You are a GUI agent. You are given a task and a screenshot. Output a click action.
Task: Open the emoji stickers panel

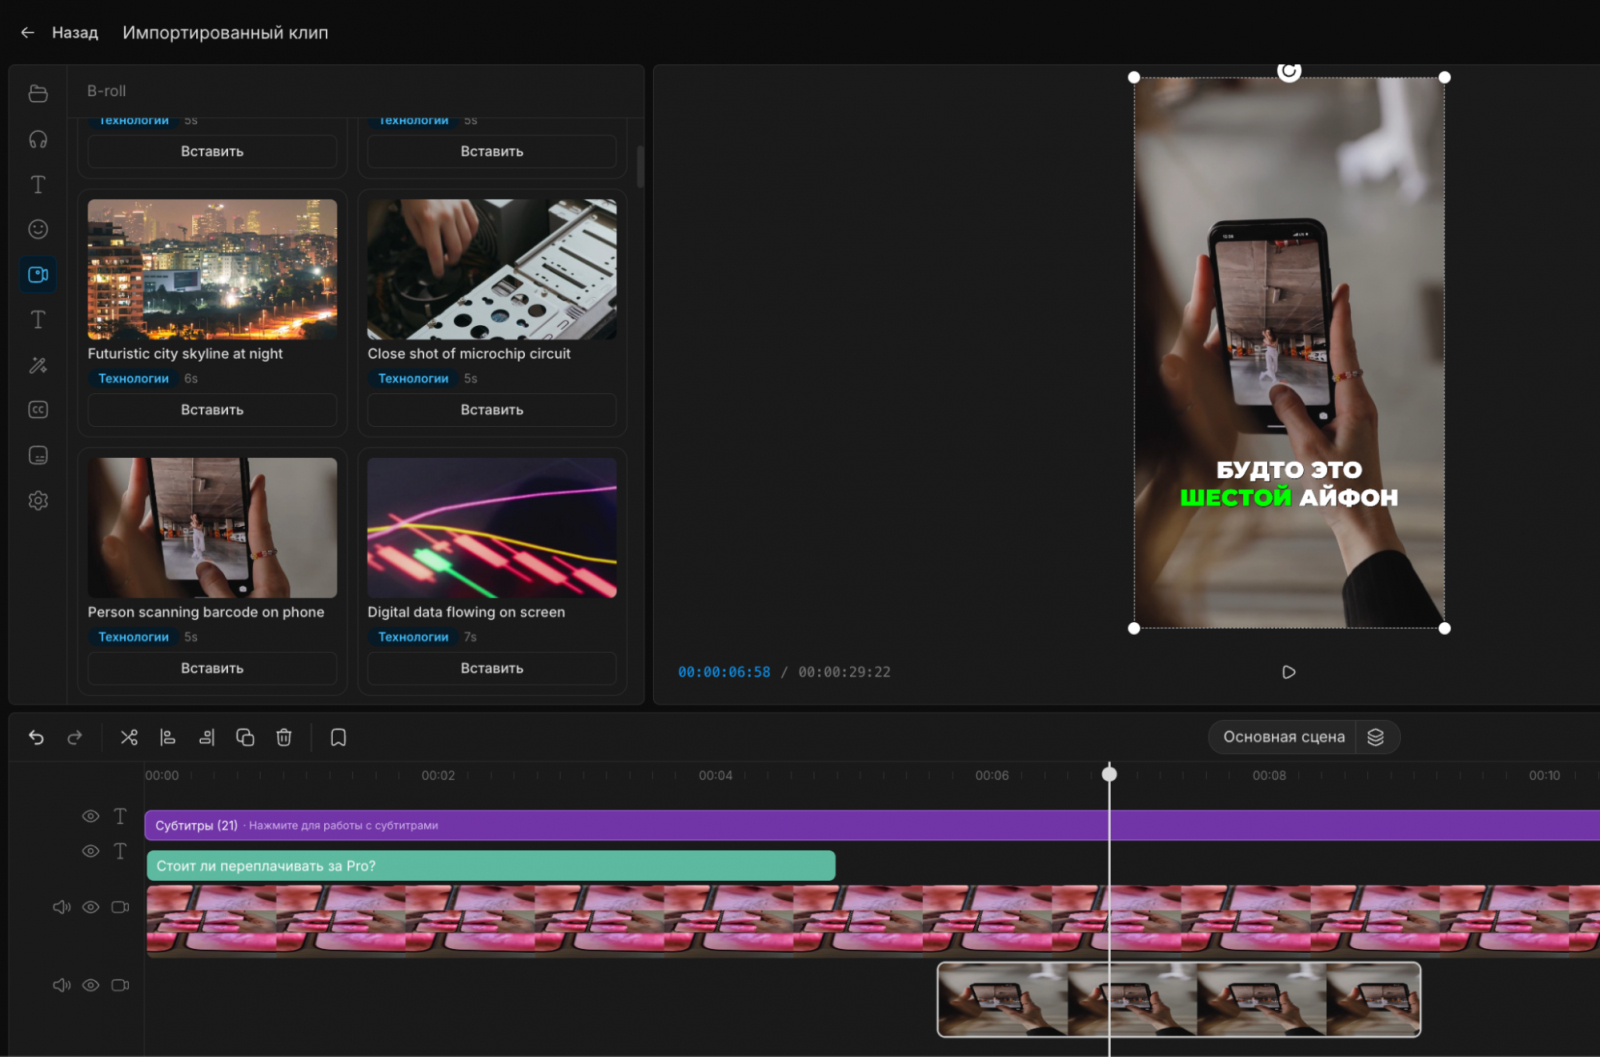click(38, 229)
